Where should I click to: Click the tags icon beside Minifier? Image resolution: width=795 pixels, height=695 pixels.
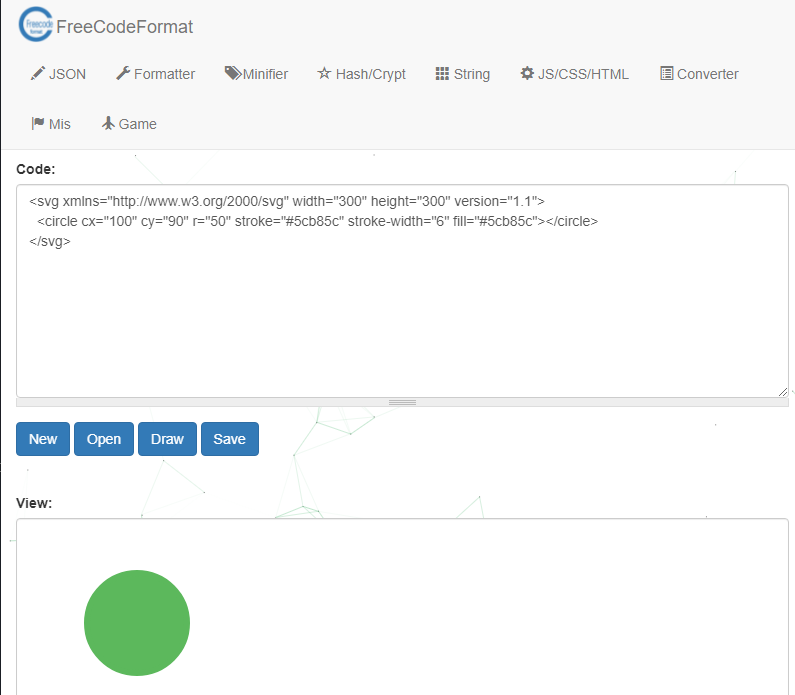coord(233,74)
